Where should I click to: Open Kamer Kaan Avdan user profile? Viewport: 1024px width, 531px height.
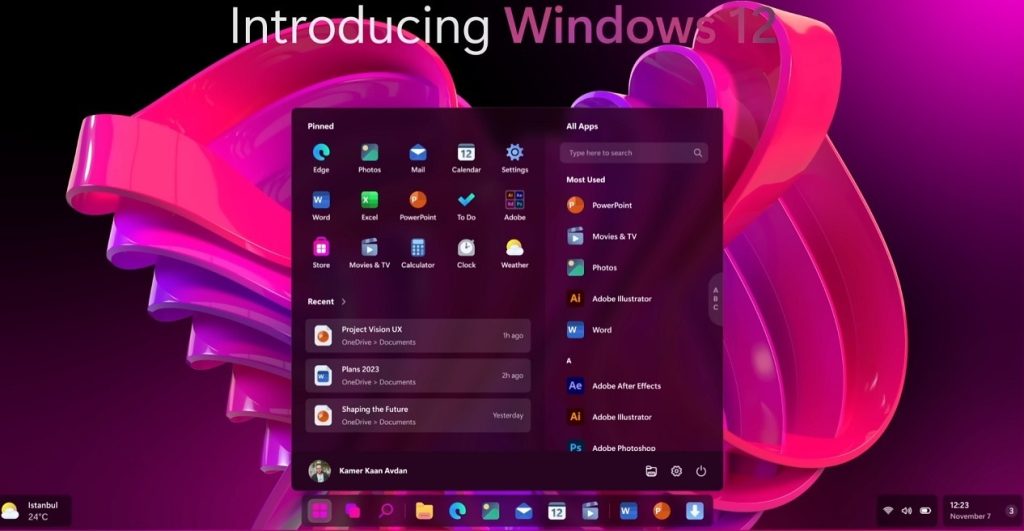pos(358,471)
